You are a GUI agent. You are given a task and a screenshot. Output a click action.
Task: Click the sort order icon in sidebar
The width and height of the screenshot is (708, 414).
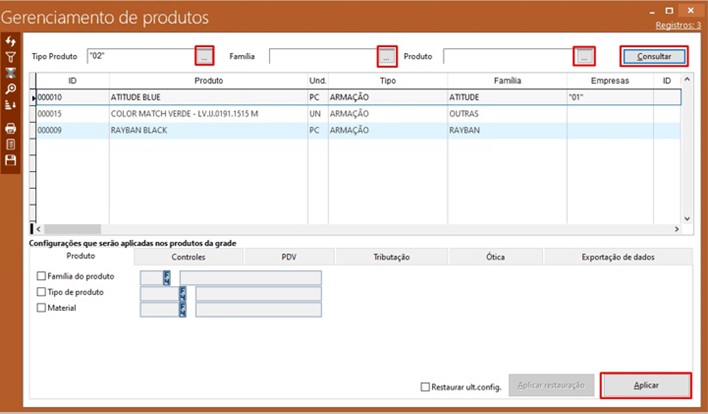[11, 104]
